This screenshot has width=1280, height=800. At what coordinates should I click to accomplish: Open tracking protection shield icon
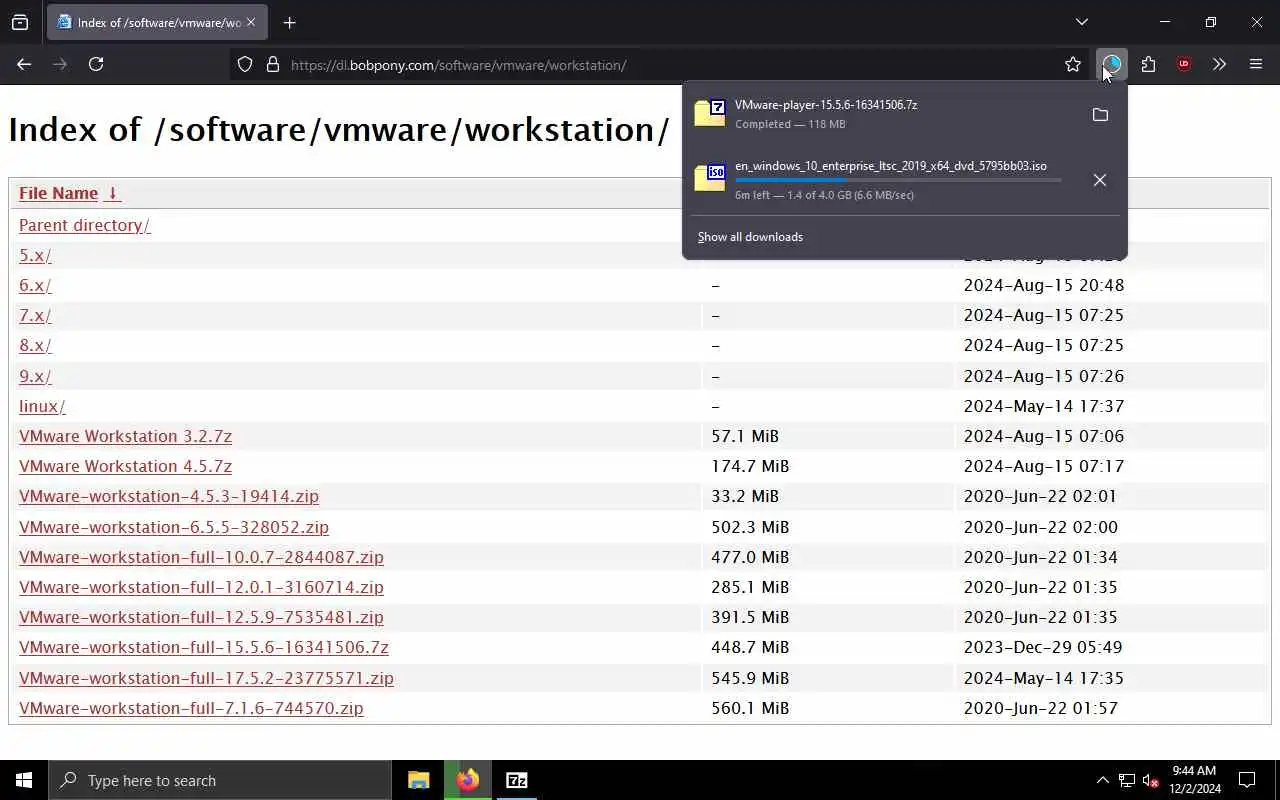coord(245,65)
